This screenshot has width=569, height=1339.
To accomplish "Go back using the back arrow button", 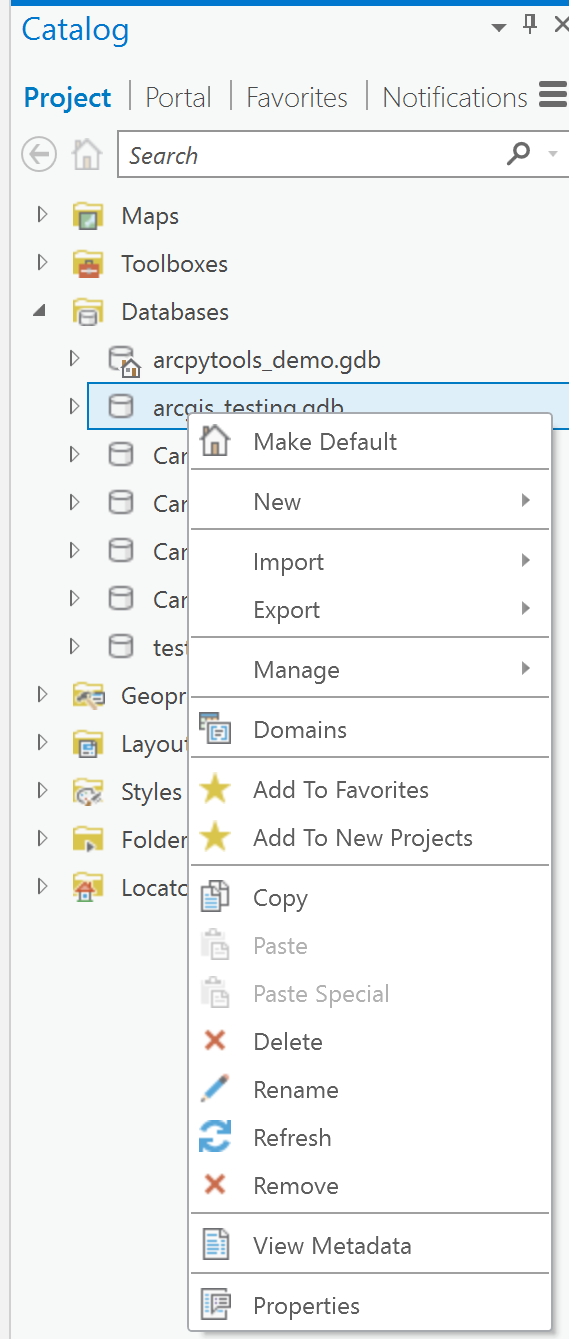I will click(x=39, y=155).
